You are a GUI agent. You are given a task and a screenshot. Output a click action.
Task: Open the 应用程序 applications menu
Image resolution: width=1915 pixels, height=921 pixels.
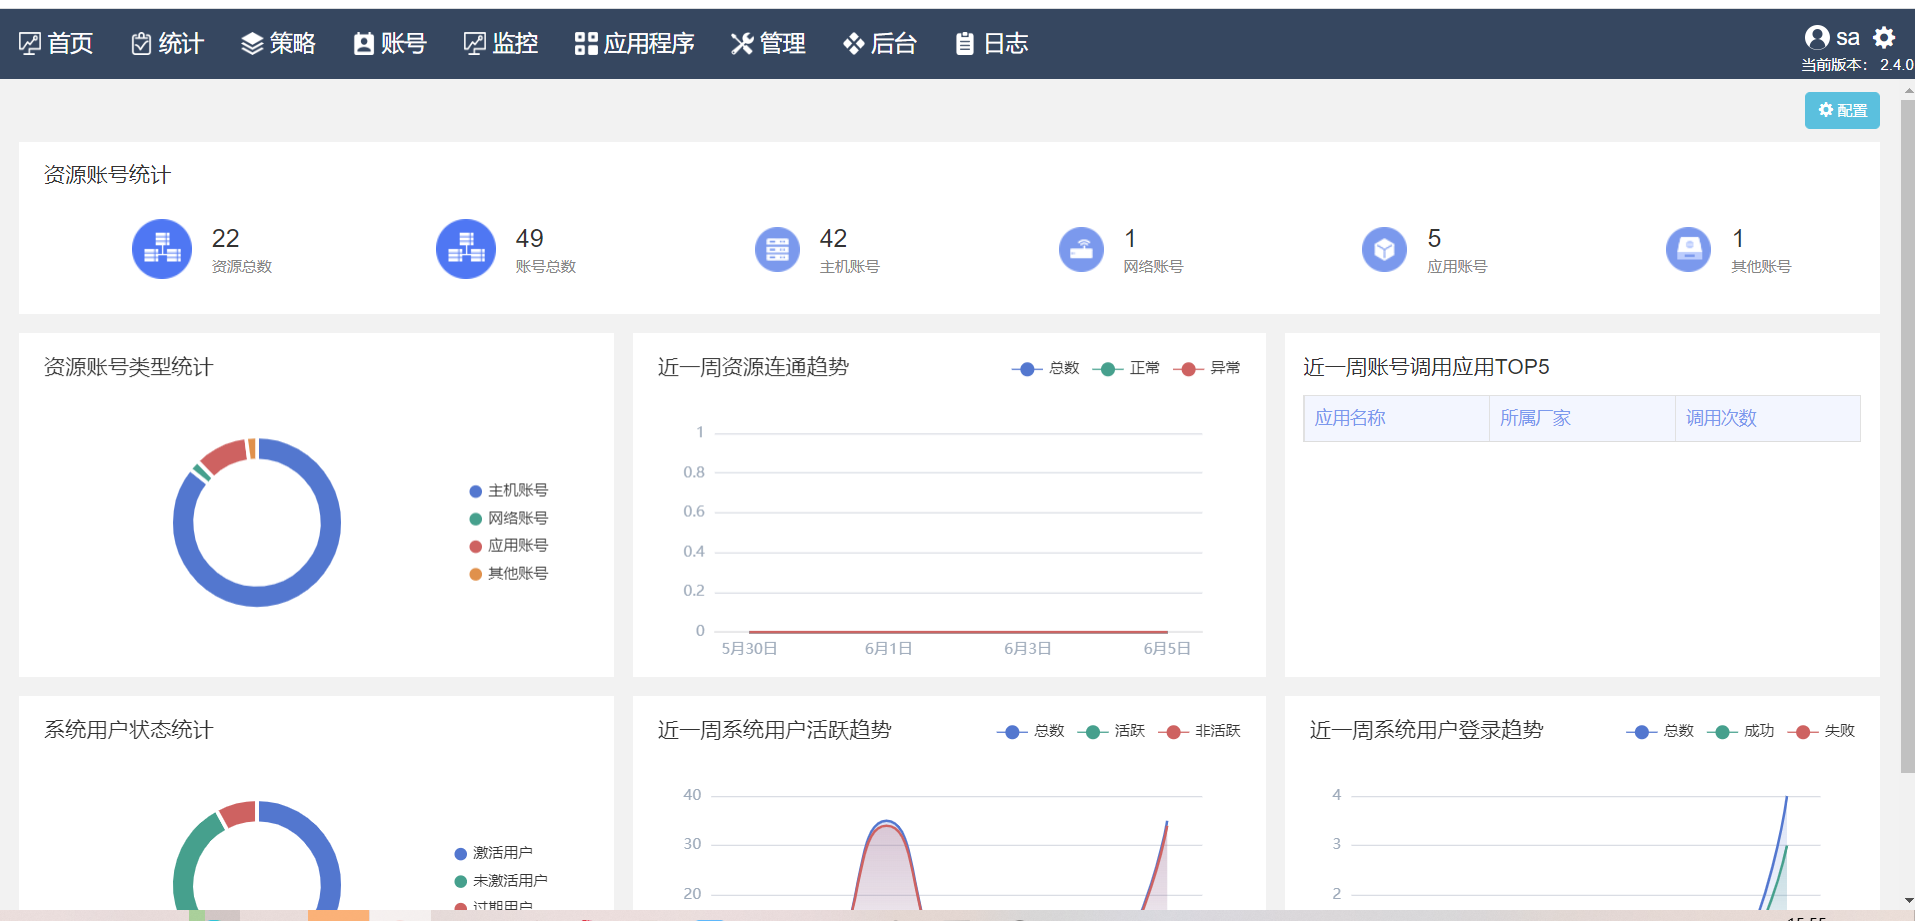point(634,43)
